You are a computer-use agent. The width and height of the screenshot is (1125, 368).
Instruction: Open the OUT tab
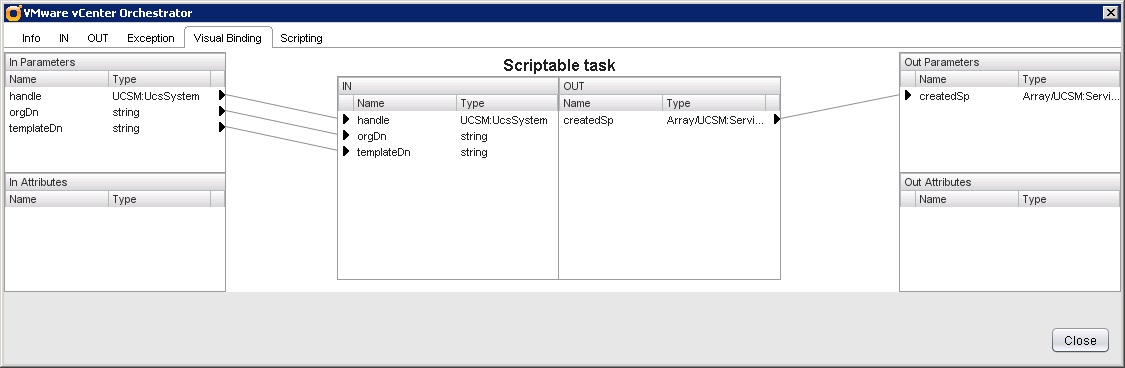(98, 38)
